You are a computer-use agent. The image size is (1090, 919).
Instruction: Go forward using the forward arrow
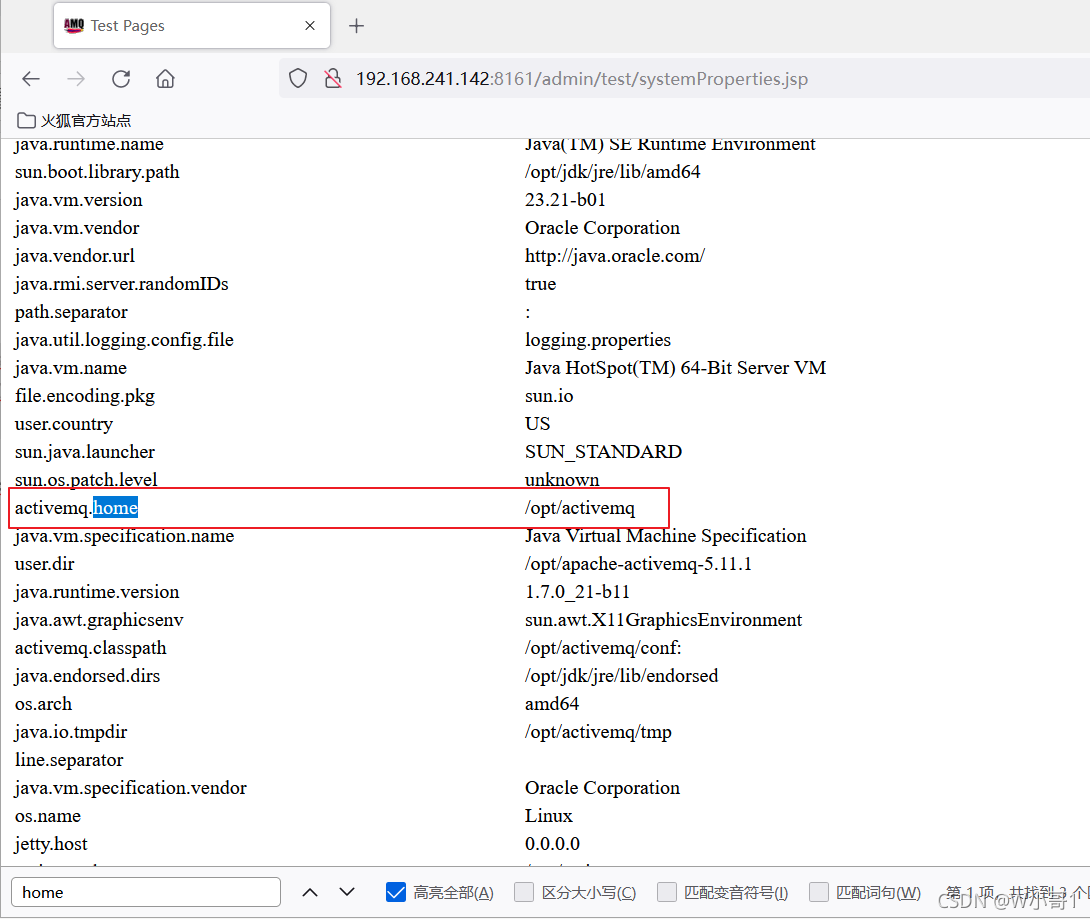click(x=76, y=79)
